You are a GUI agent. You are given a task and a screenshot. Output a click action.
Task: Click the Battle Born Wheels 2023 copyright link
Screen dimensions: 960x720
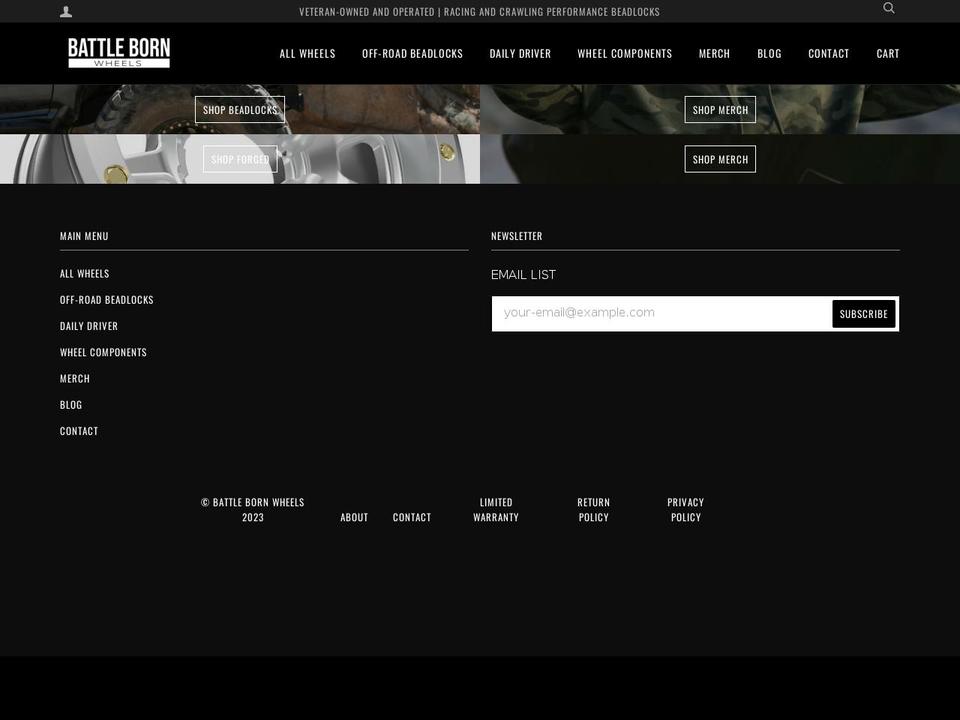pyautogui.click(x=252, y=510)
